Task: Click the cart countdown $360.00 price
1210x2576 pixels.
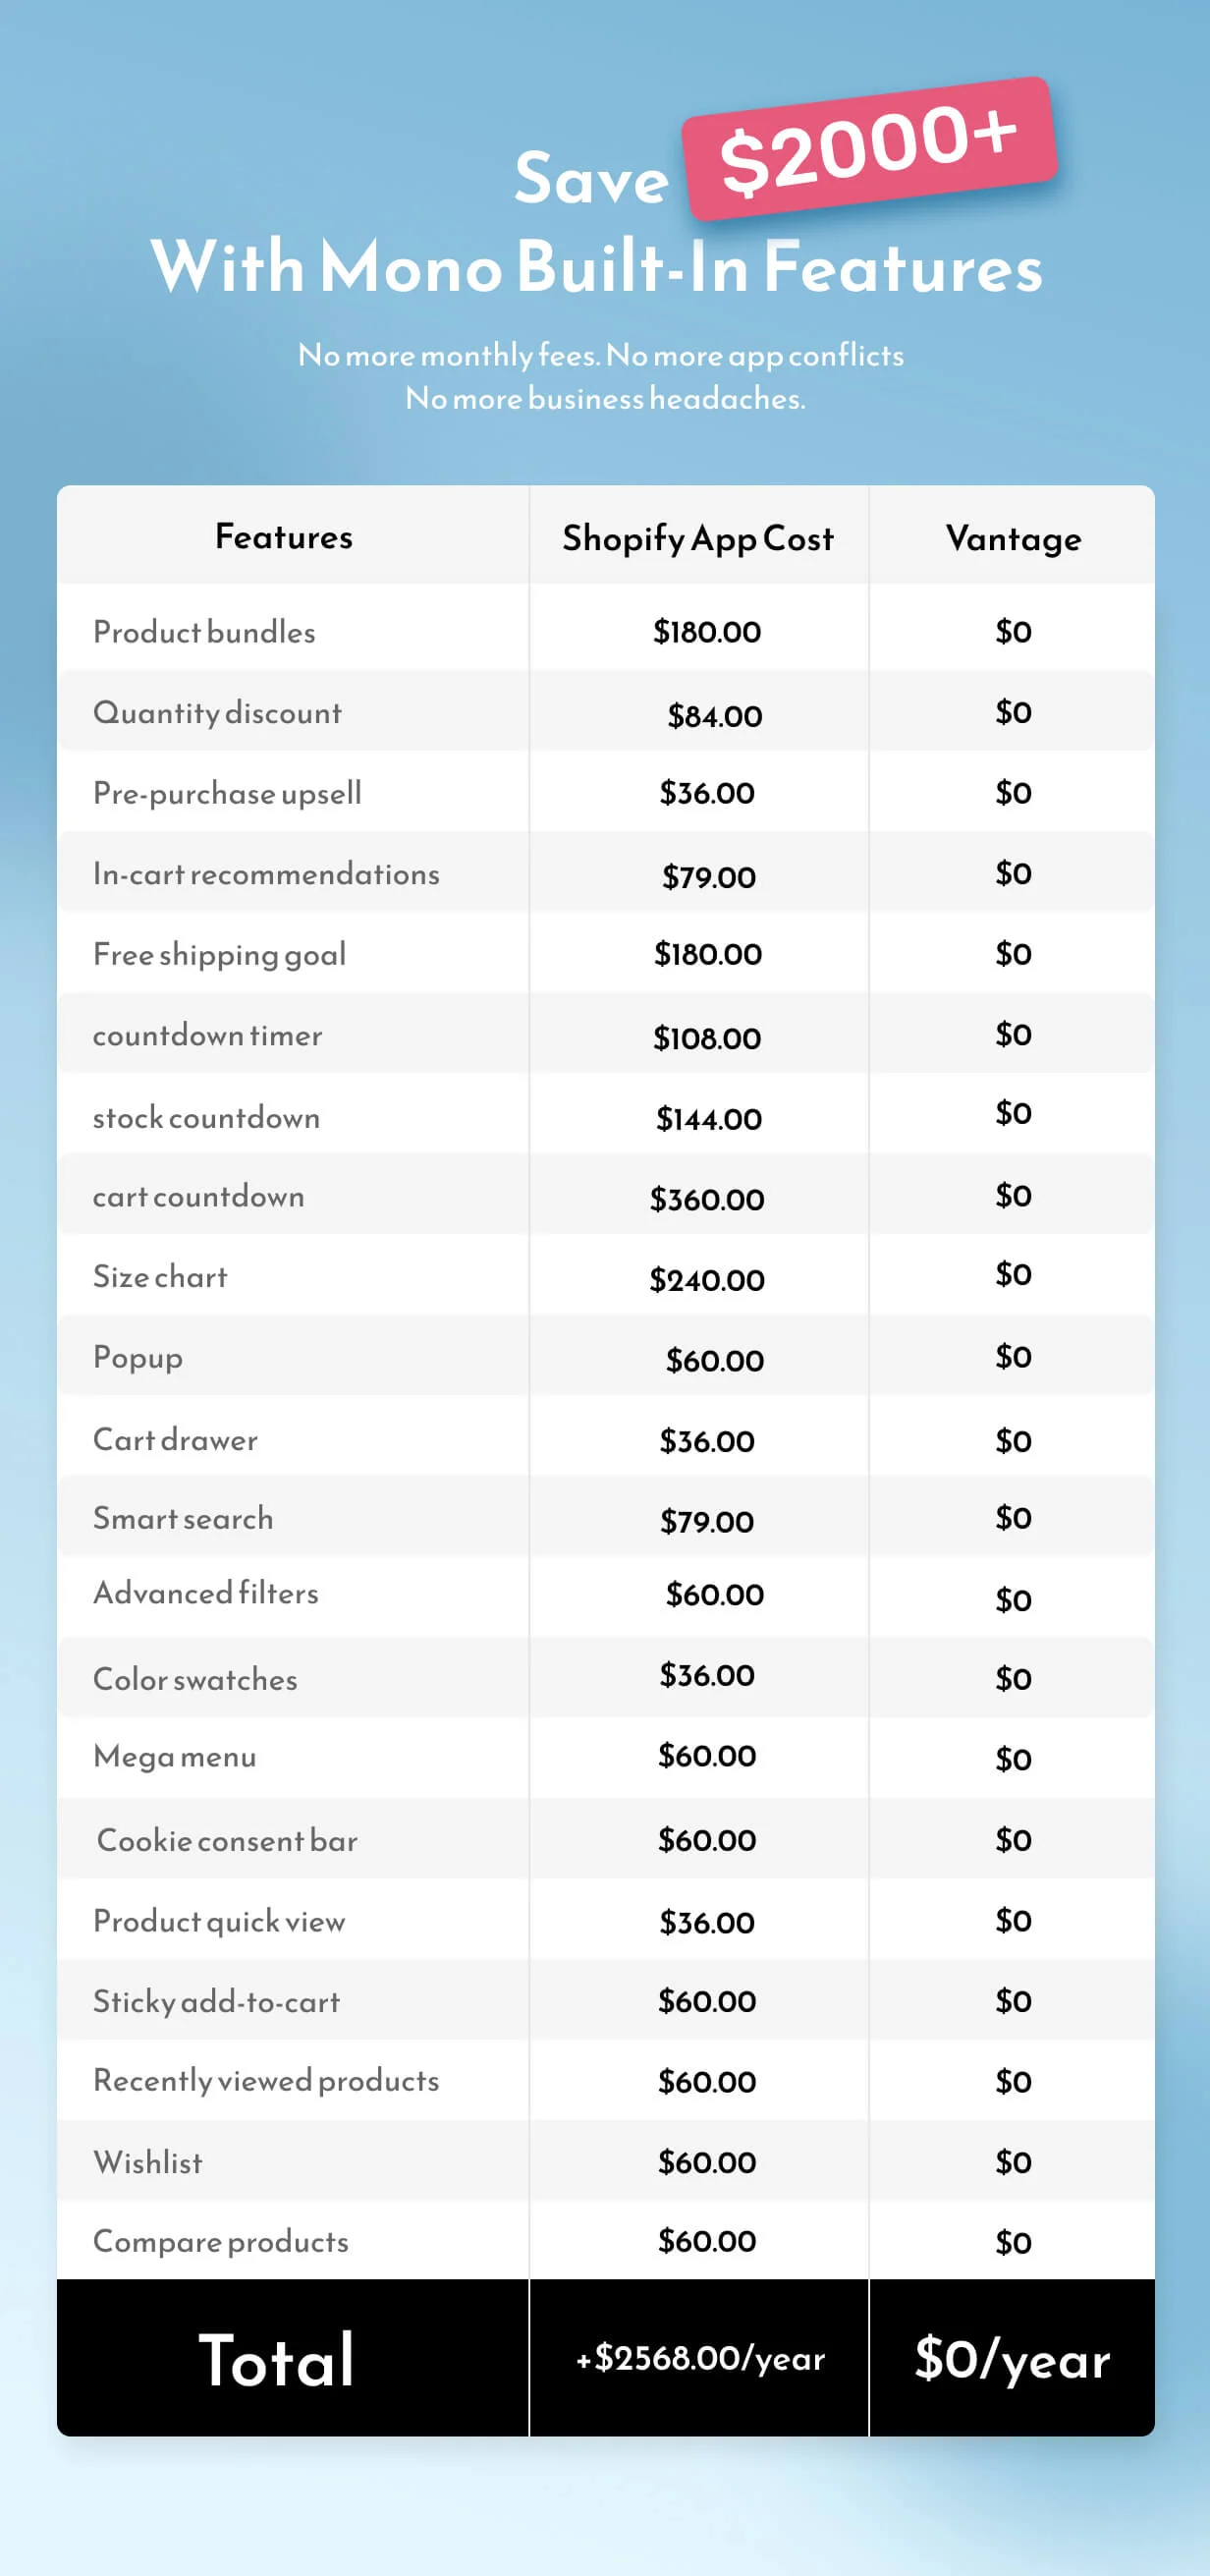Action: click(x=706, y=1199)
